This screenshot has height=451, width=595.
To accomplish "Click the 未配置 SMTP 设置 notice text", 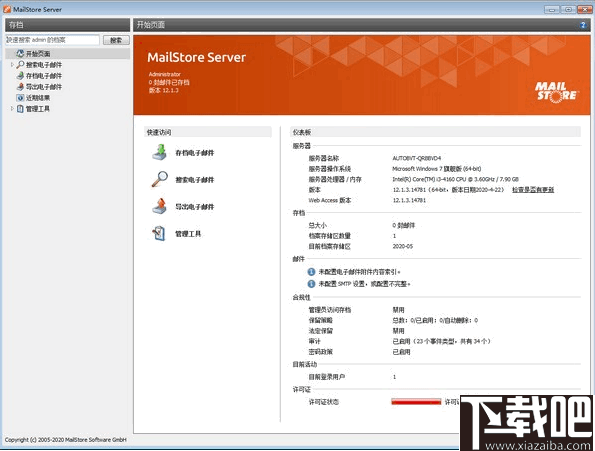I will click(364, 284).
